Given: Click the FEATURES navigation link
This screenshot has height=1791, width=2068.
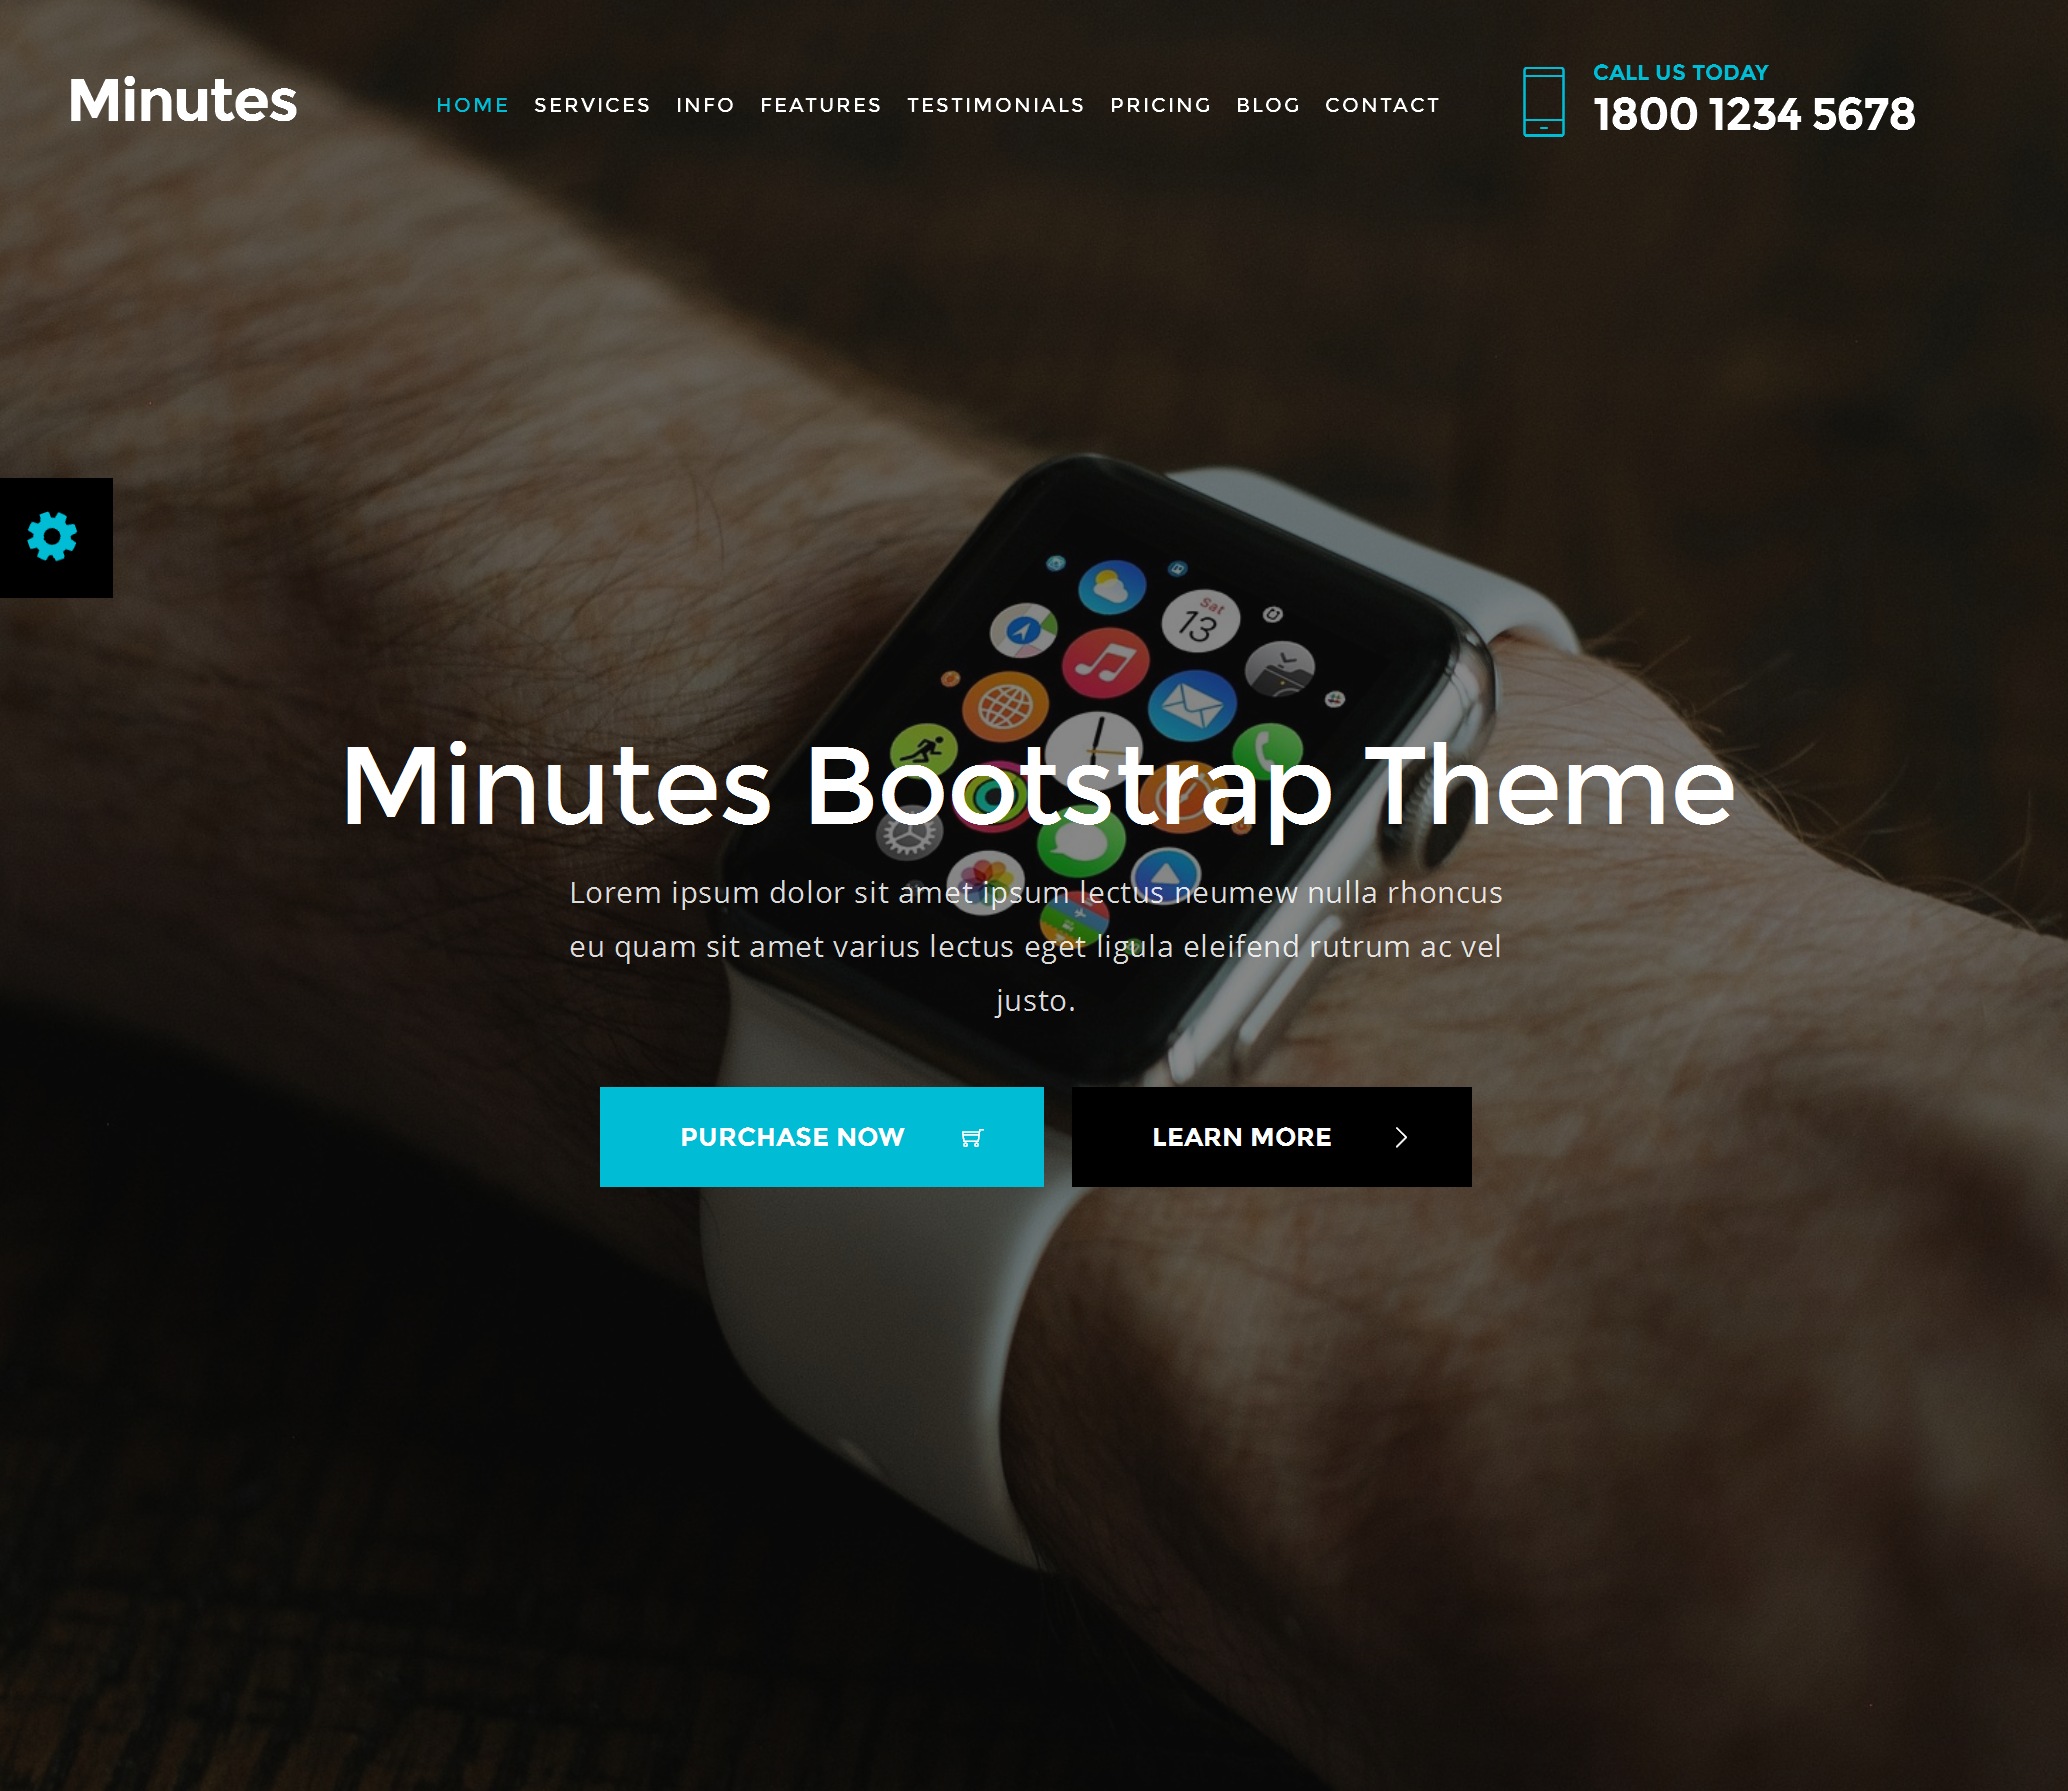Looking at the screenshot, I should [821, 104].
